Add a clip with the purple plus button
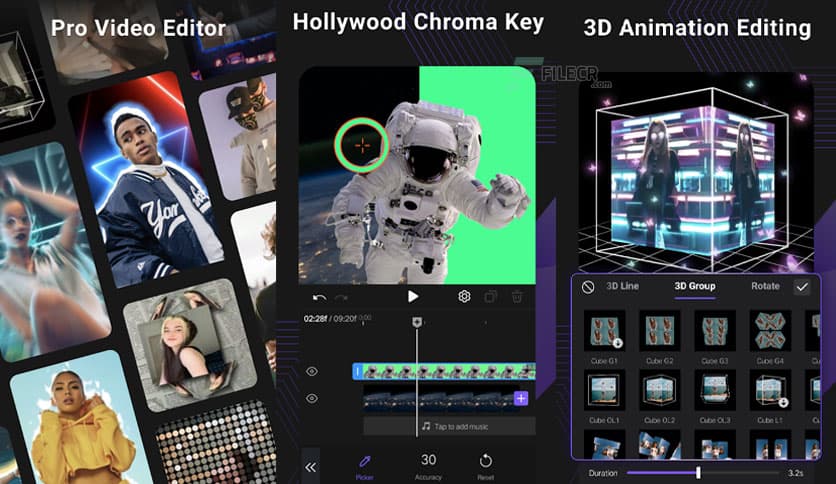 pos(521,398)
